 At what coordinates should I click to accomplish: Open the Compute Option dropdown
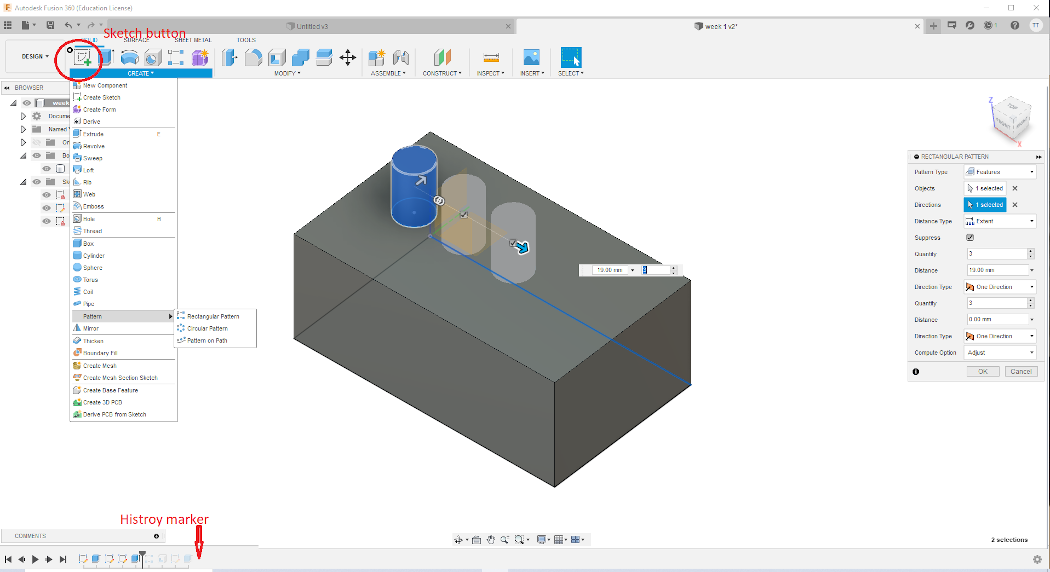click(x=1000, y=352)
